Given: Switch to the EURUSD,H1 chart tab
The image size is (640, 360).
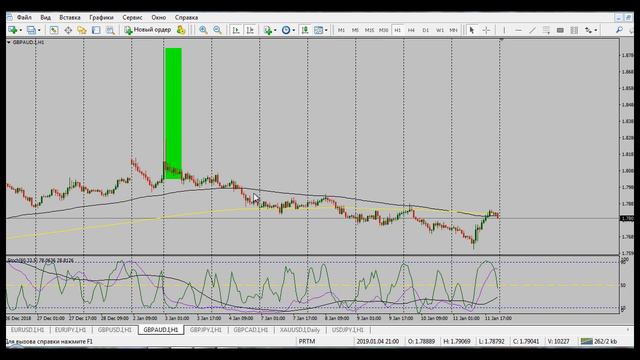Looking at the screenshot, I should coord(27,330).
